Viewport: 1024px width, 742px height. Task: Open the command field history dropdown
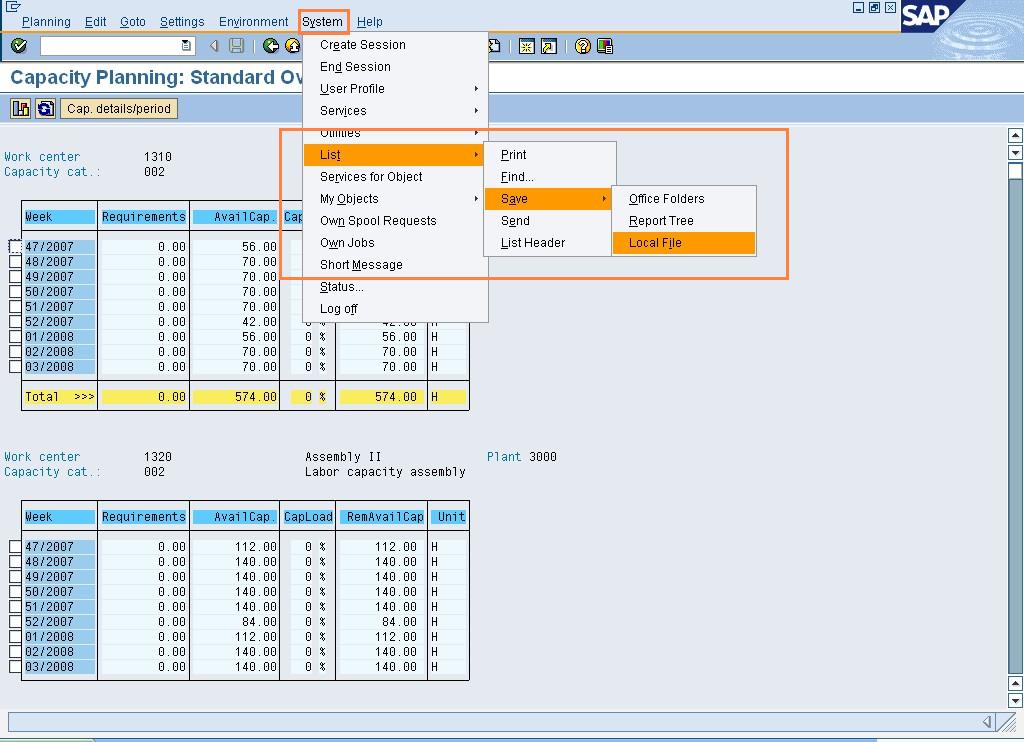pyautogui.click(x=186, y=46)
